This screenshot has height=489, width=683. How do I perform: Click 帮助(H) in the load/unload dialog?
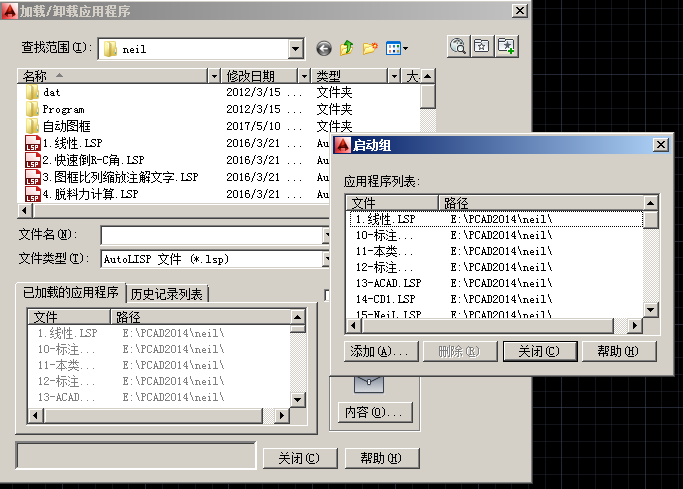coord(382,458)
